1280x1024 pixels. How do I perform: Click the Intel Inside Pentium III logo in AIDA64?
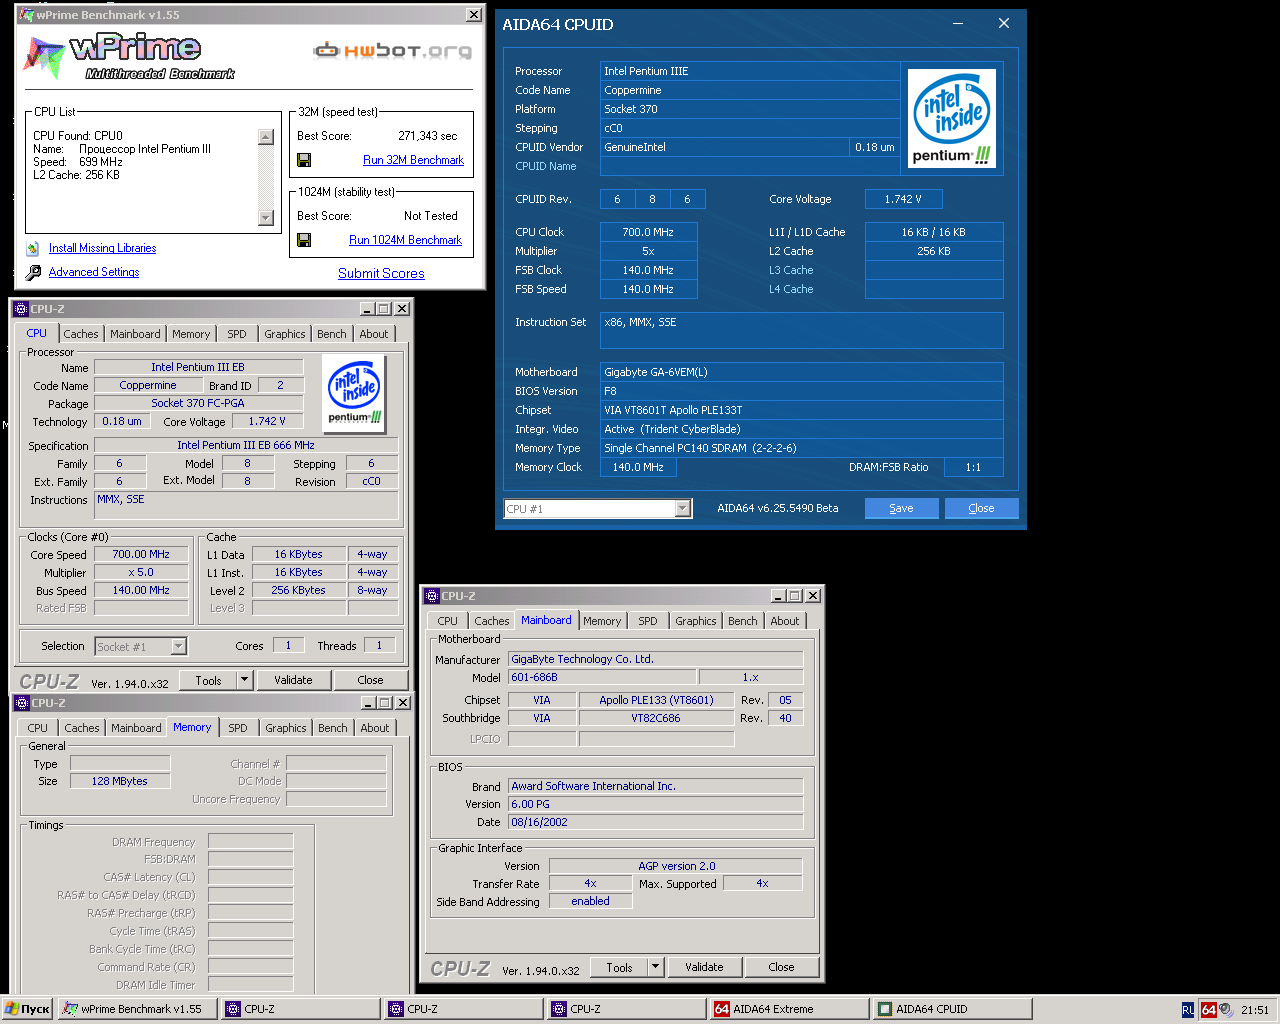pos(952,118)
